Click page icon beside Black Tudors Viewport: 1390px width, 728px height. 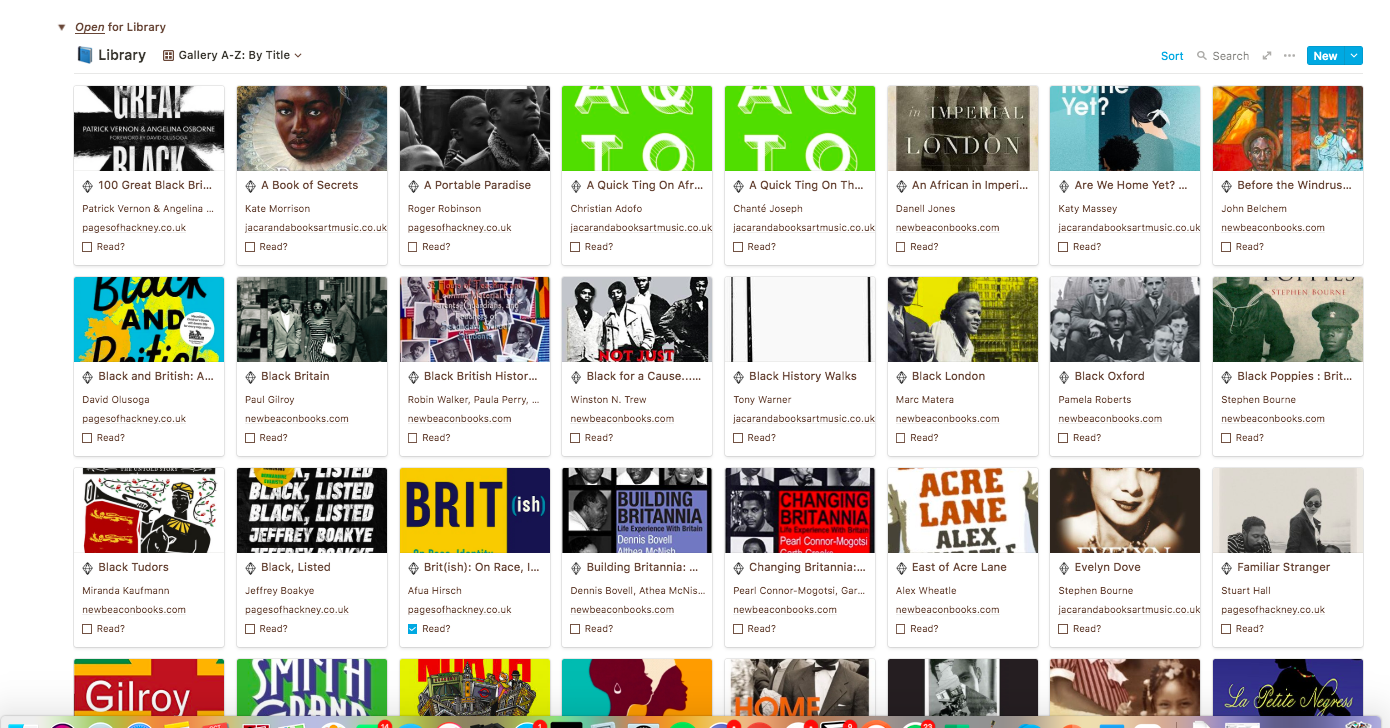[x=88, y=568]
